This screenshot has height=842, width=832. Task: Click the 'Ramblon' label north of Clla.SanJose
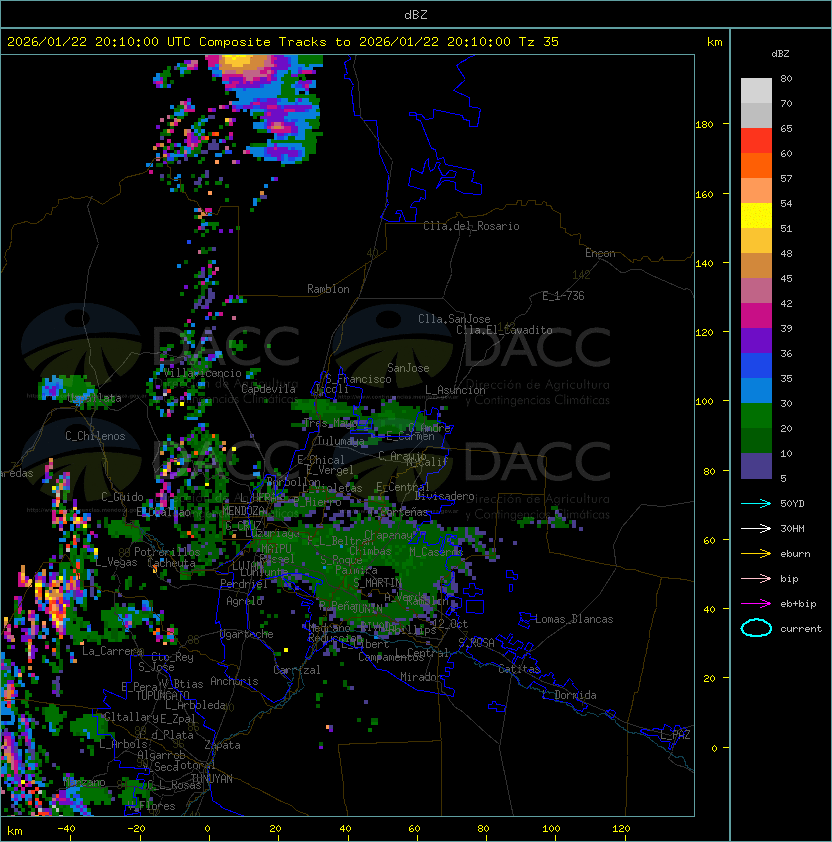click(x=328, y=289)
